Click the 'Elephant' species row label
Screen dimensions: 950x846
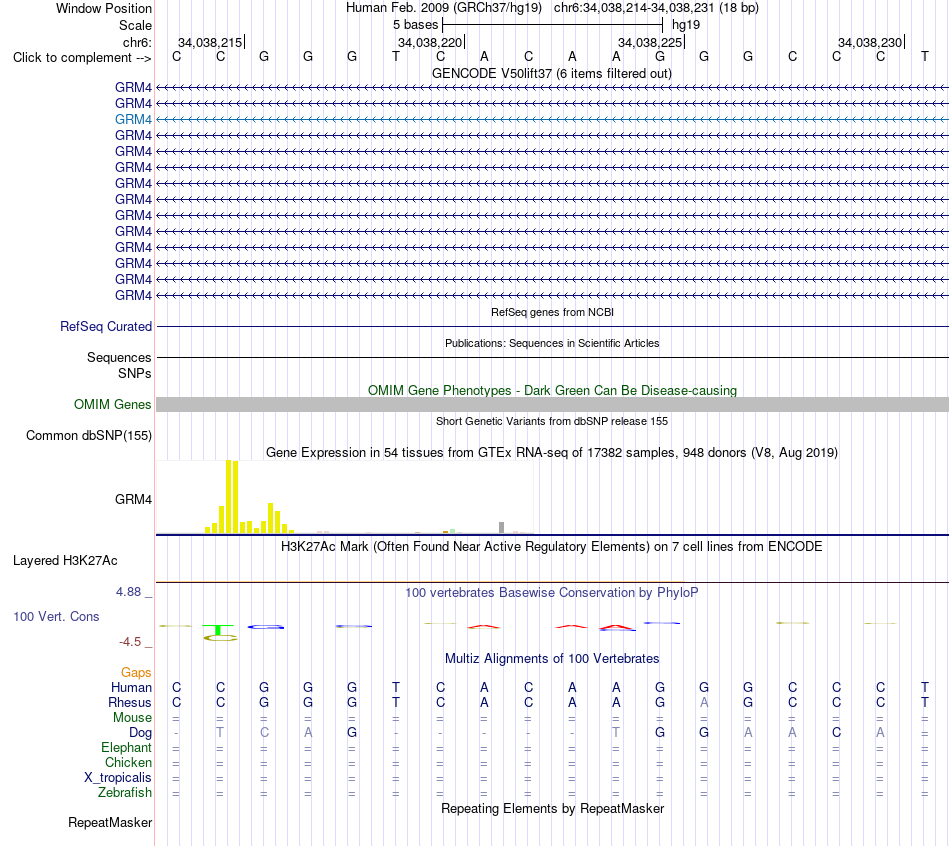[126, 747]
